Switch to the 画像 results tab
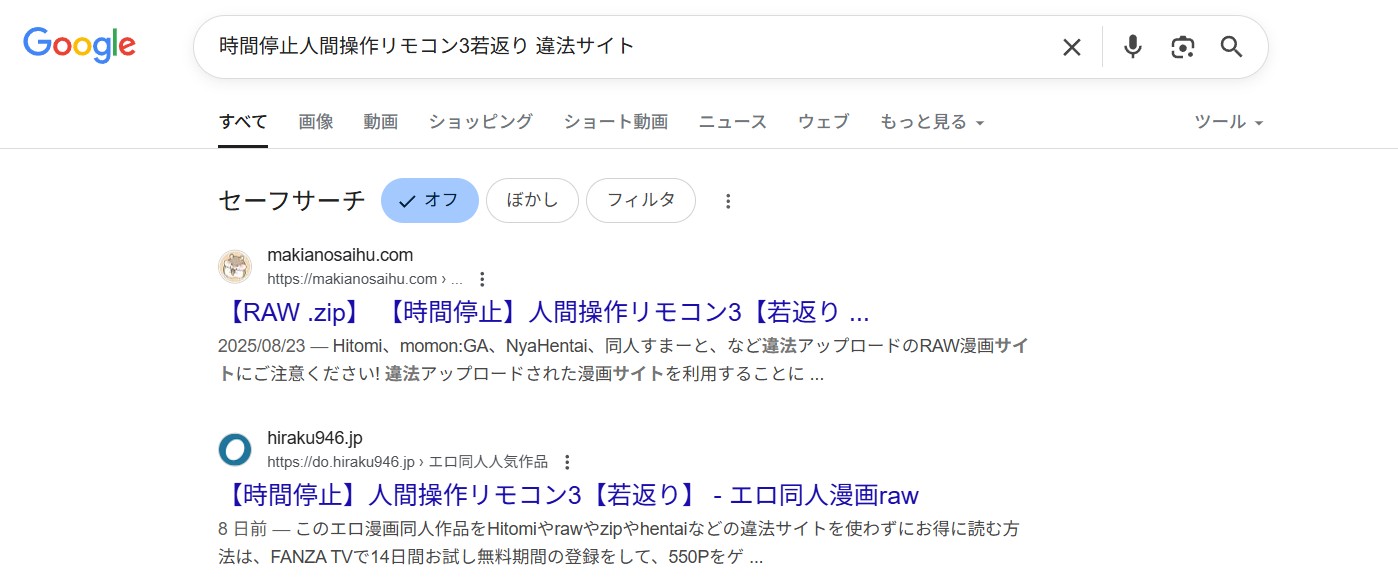The height and width of the screenshot is (585, 1398). point(315,121)
